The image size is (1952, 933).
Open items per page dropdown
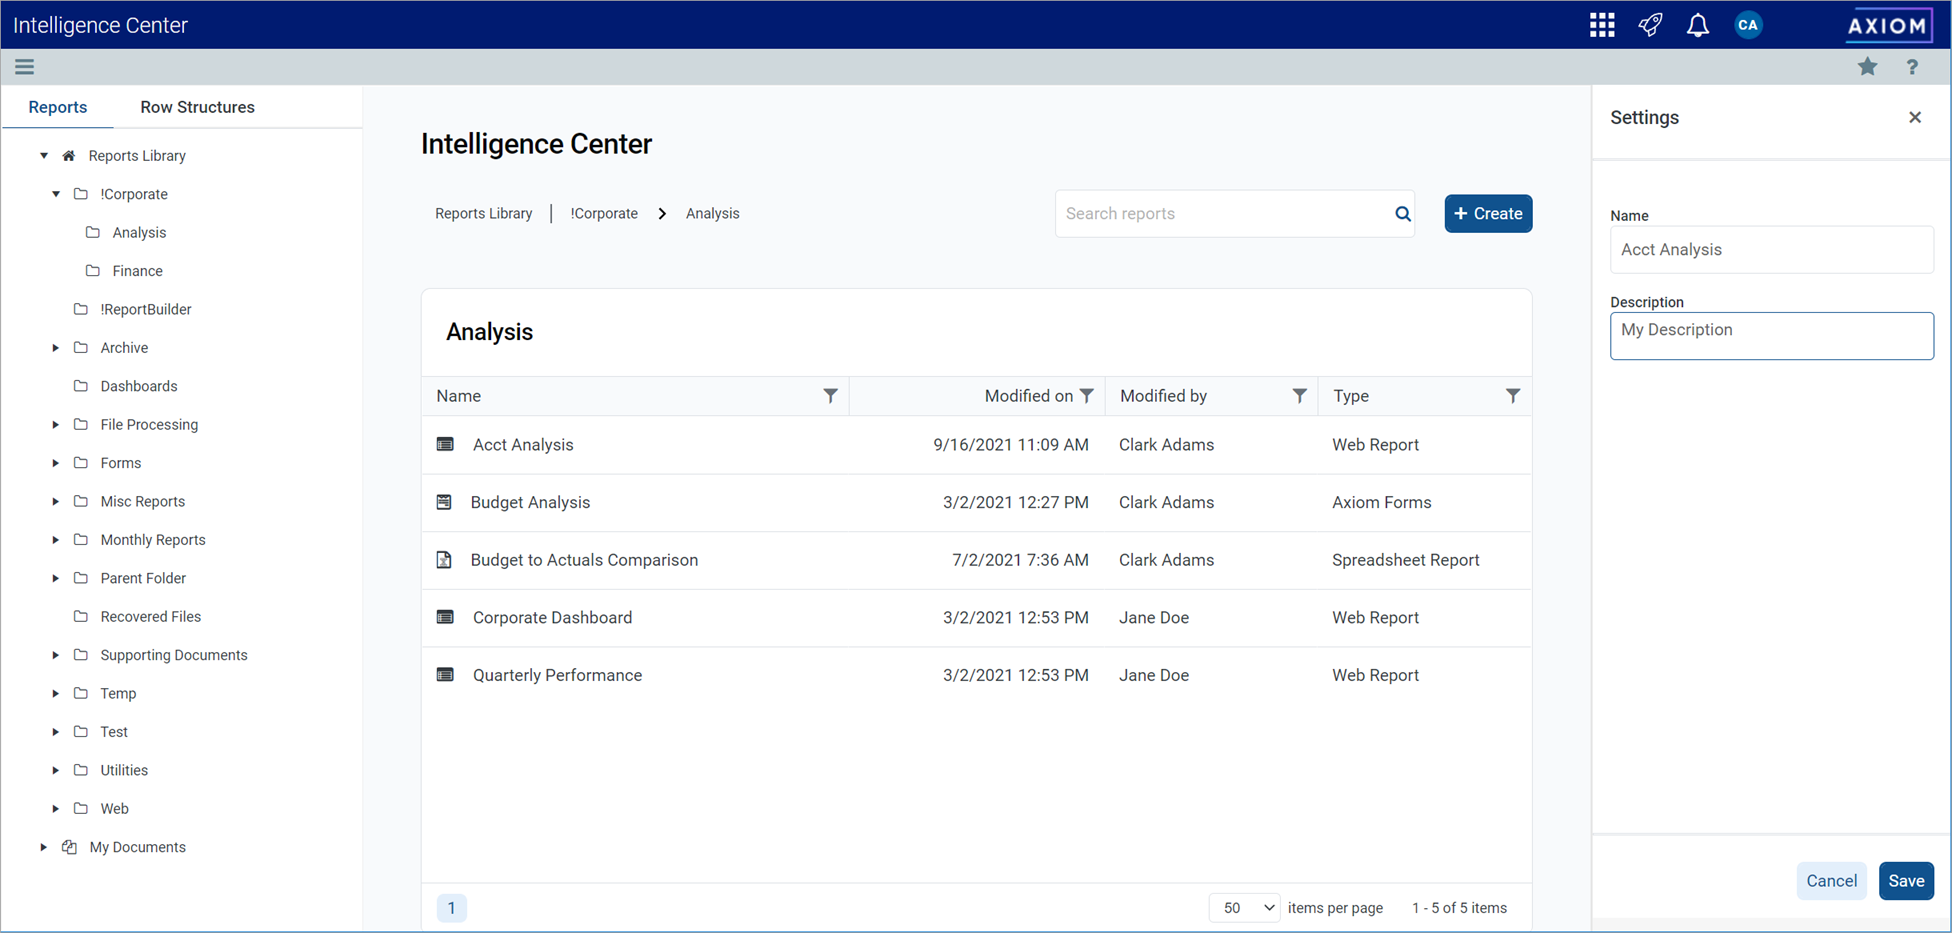pyautogui.click(x=1244, y=908)
